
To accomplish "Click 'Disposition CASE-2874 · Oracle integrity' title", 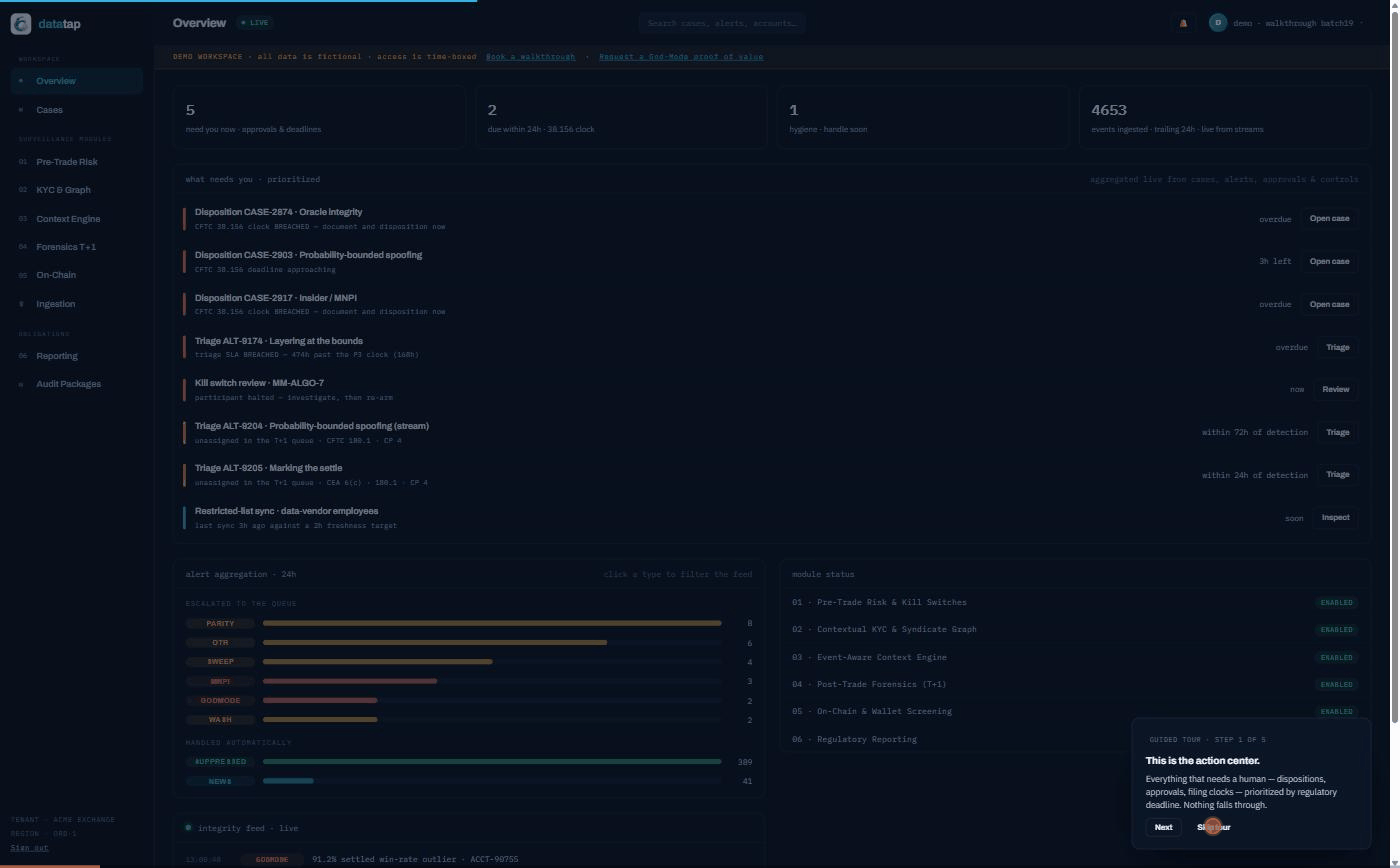I will coord(278,212).
